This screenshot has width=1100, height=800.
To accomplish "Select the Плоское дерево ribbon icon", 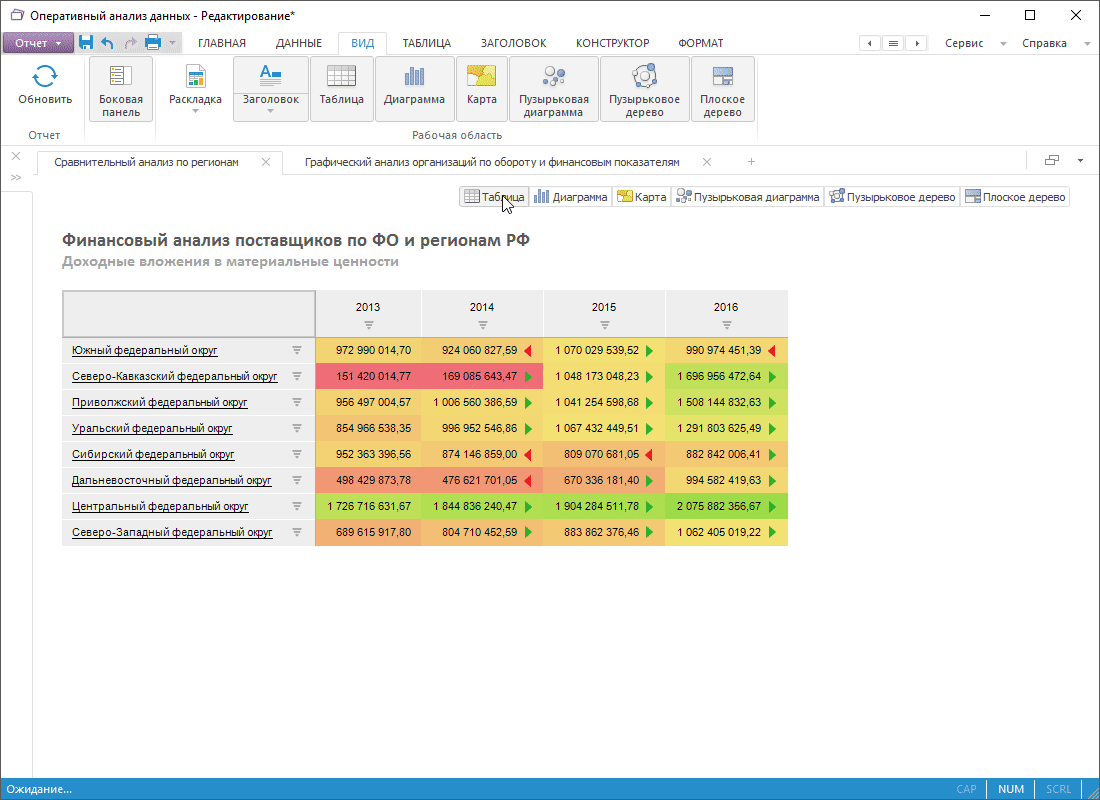I will click(722, 76).
